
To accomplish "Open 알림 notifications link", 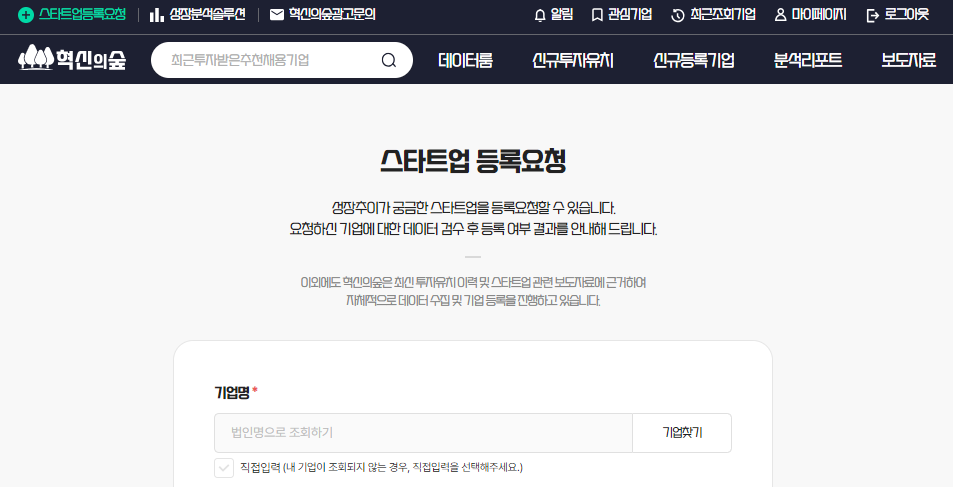I will click(562, 15).
